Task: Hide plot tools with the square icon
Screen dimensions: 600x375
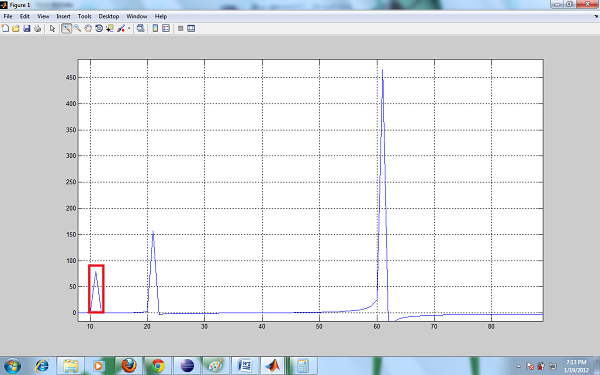Action: [x=181, y=28]
